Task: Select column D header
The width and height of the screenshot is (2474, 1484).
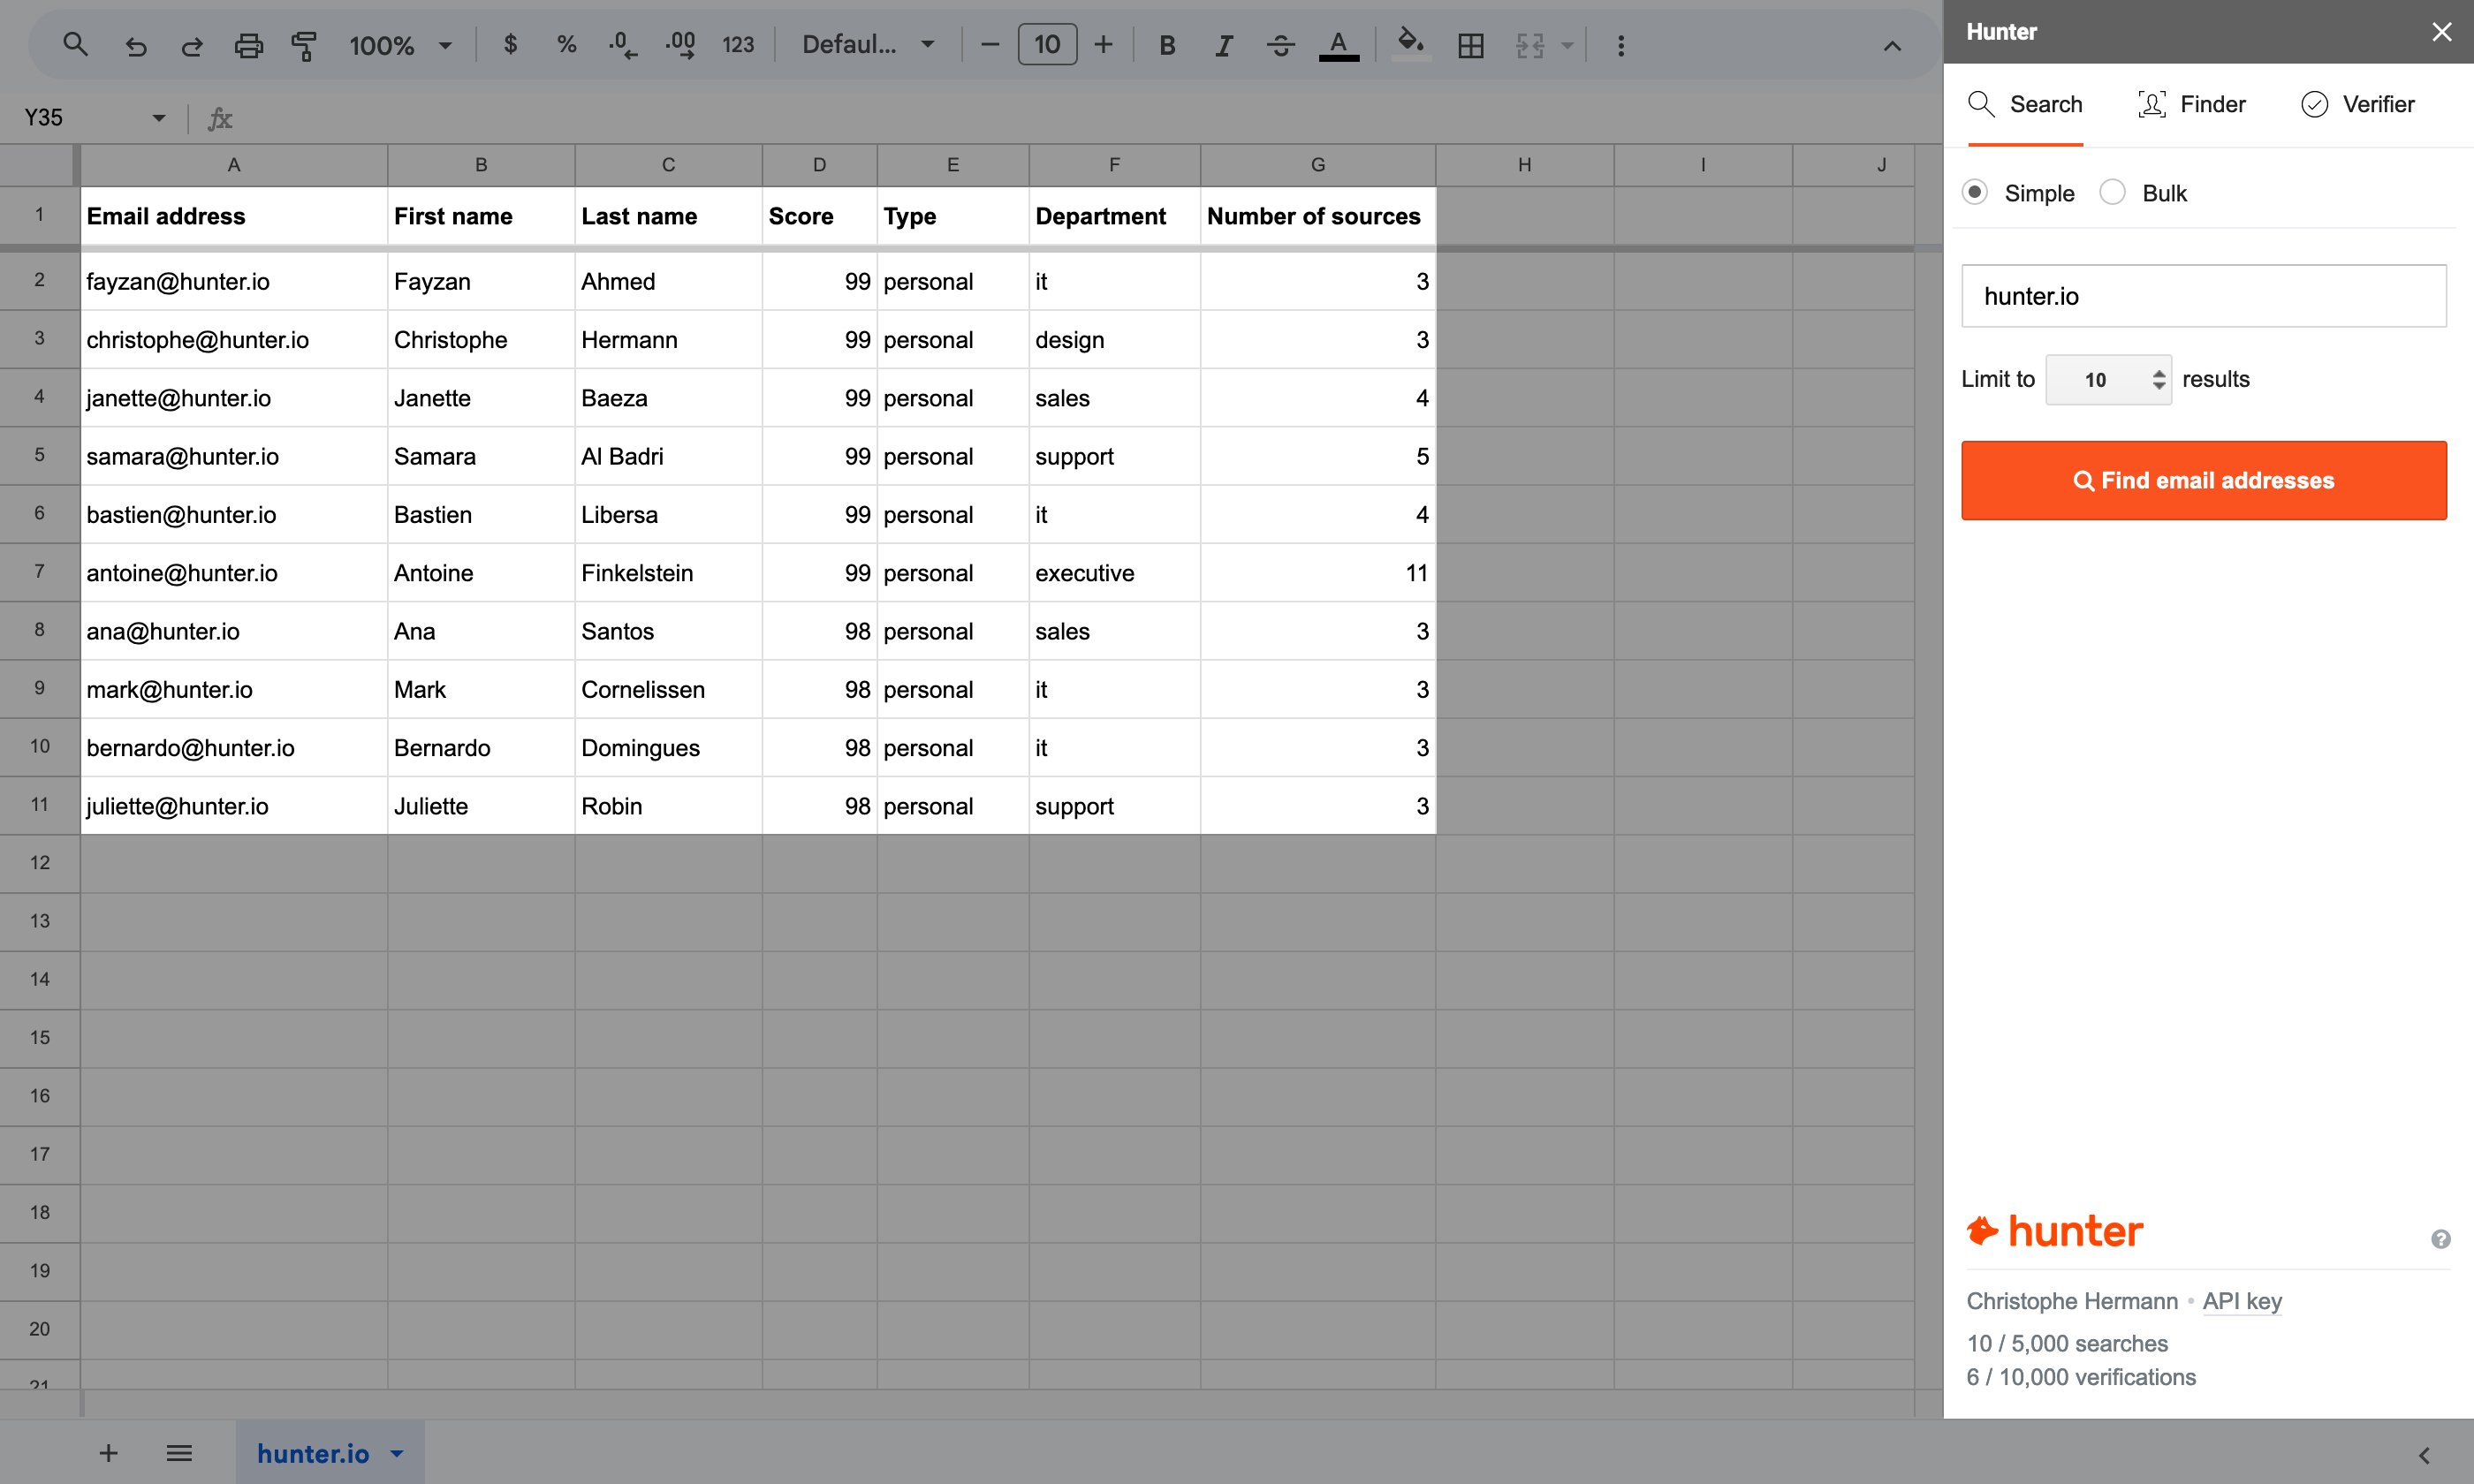Action: pos(819,165)
